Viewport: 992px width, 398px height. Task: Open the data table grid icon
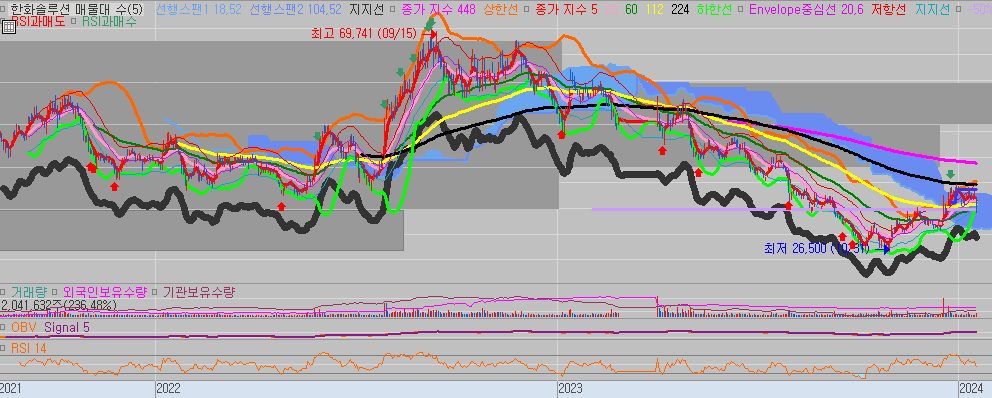pos(9,27)
